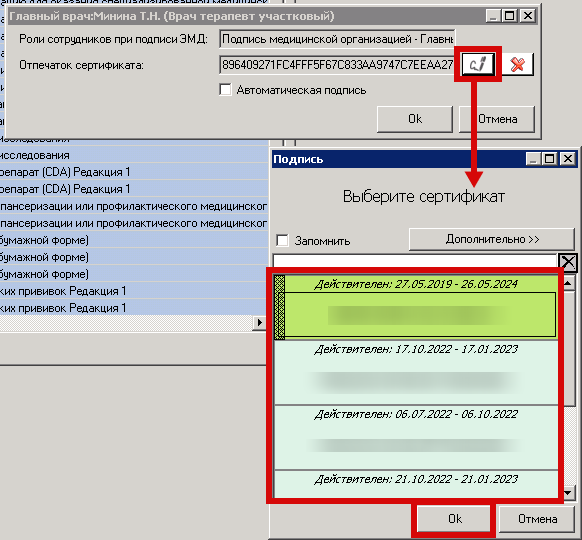Viewport: 582px width, 540px height.
Task: Clear the certificate search field with X
Action: (x=568, y=262)
